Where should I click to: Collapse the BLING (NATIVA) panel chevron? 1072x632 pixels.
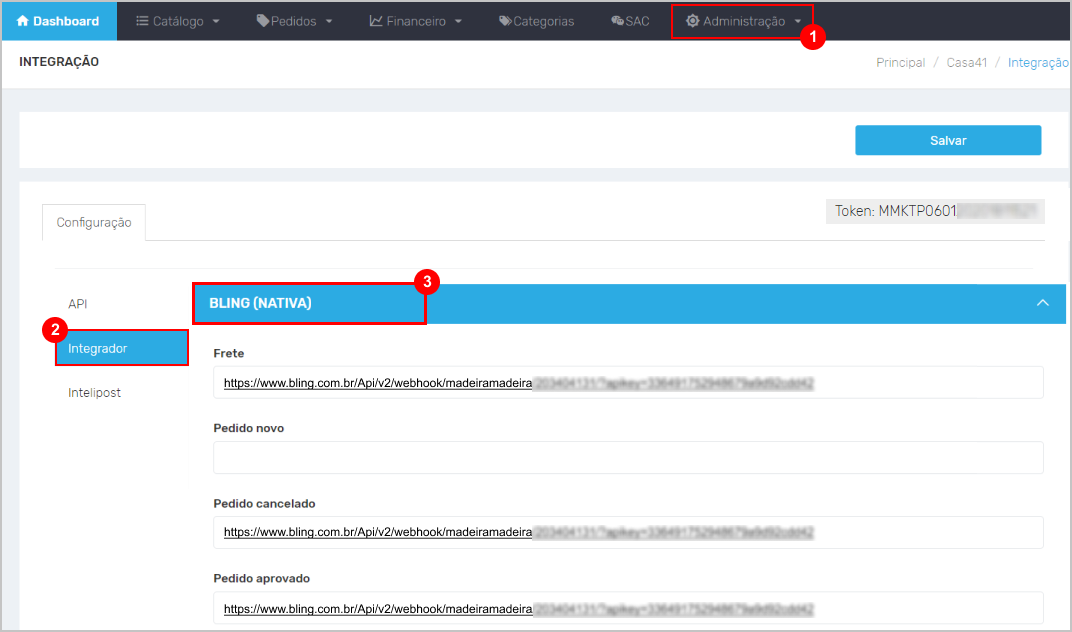pyautogui.click(x=1043, y=303)
